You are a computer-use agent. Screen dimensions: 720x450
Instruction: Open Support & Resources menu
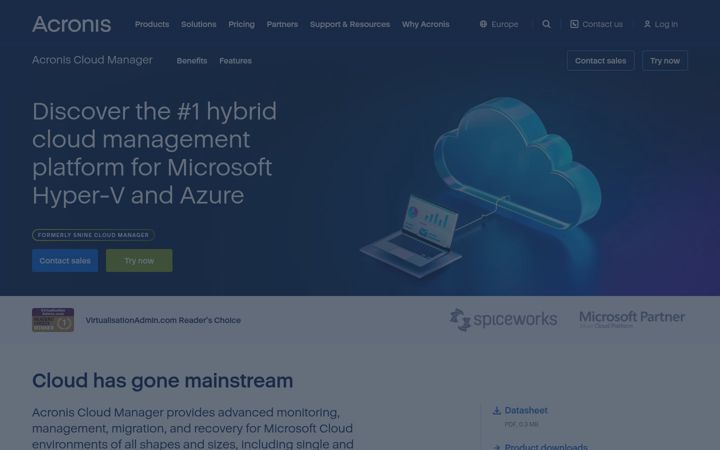(x=350, y=24)
